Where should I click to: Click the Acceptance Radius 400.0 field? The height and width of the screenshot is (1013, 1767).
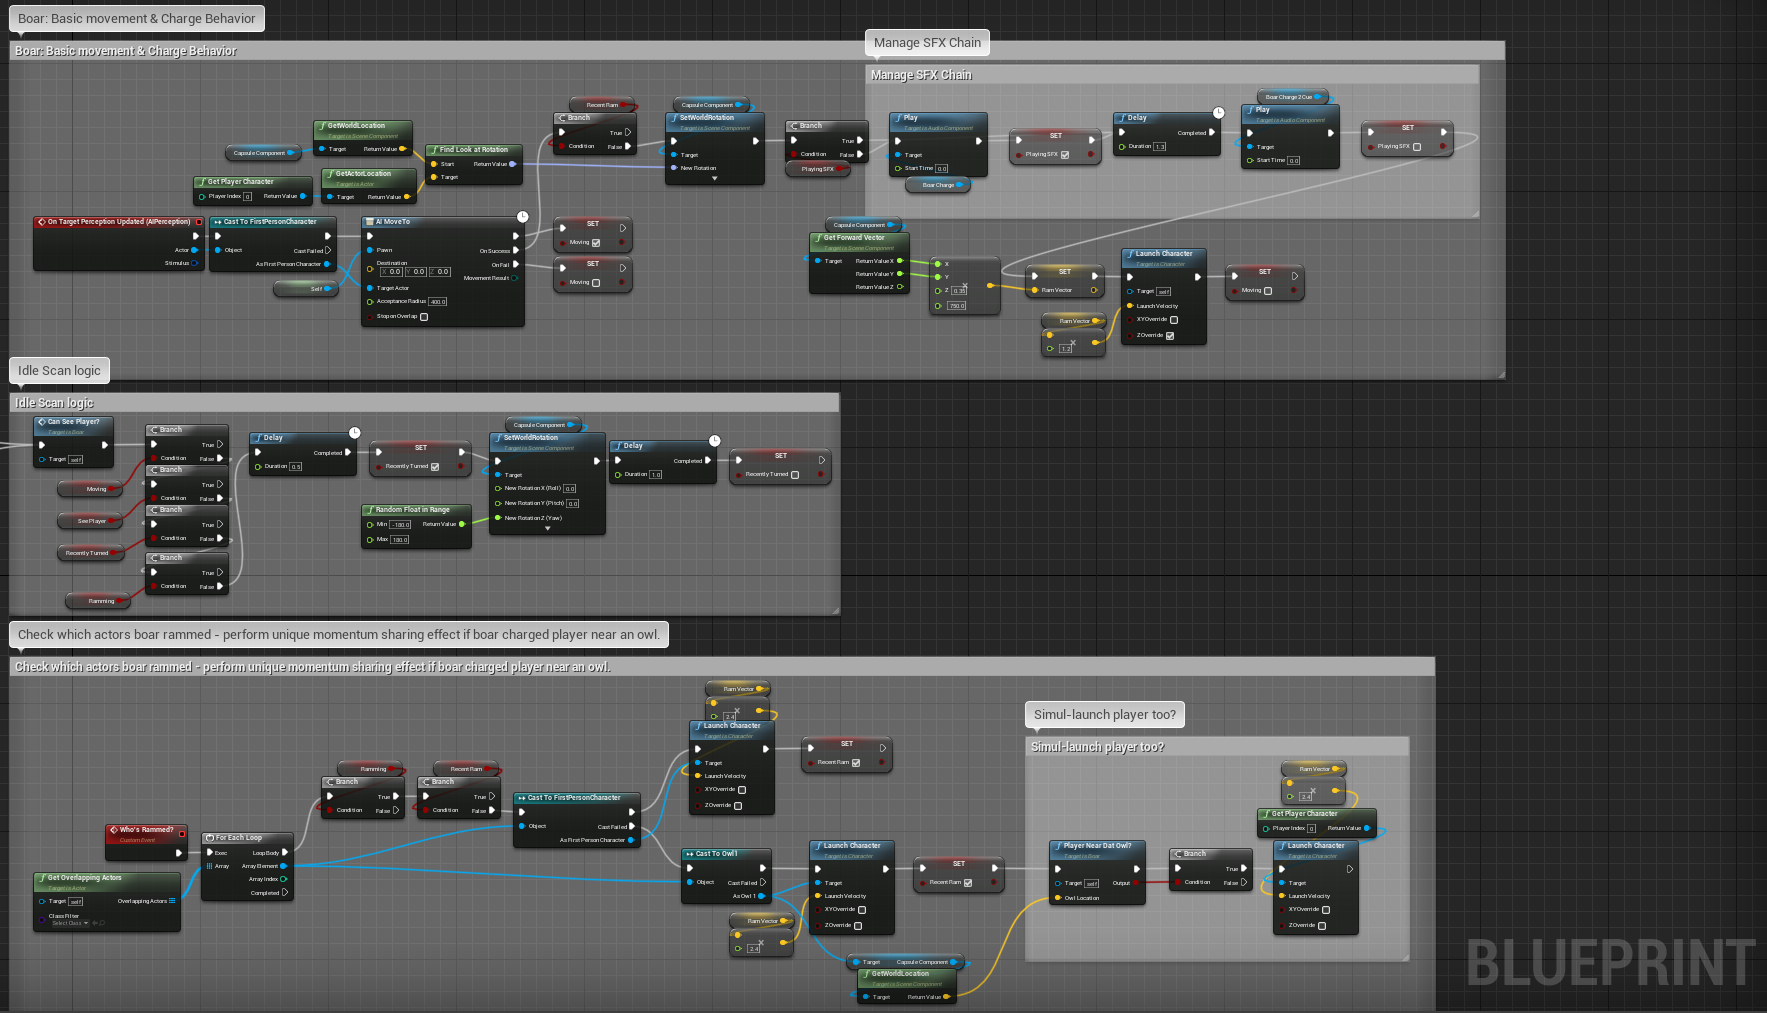click(x=438, y=301)
